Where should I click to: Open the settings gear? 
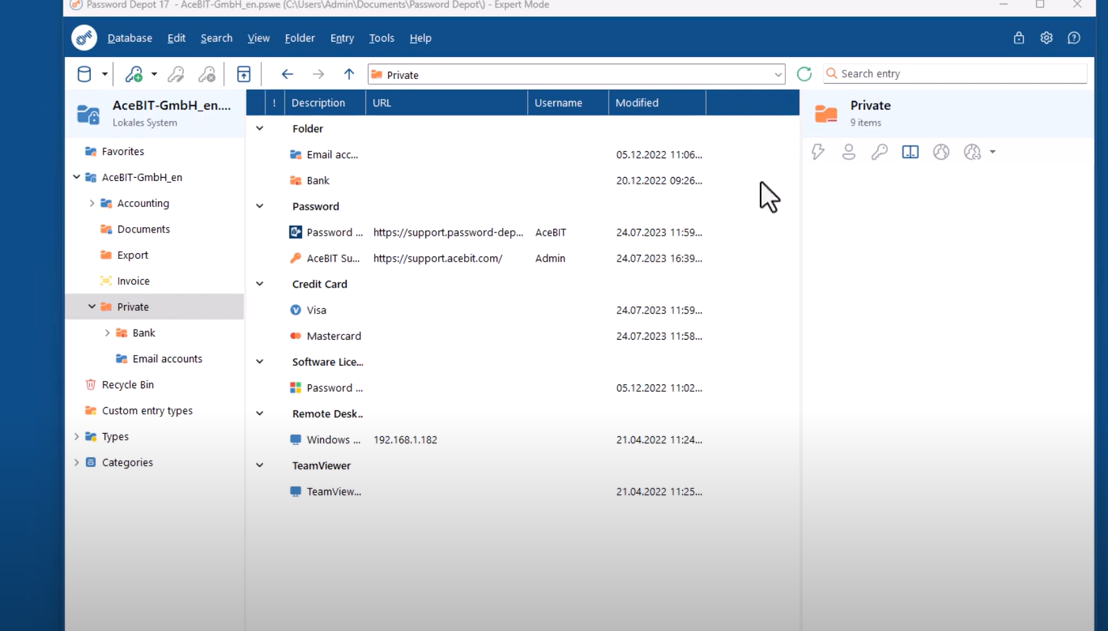point(1046,37)
